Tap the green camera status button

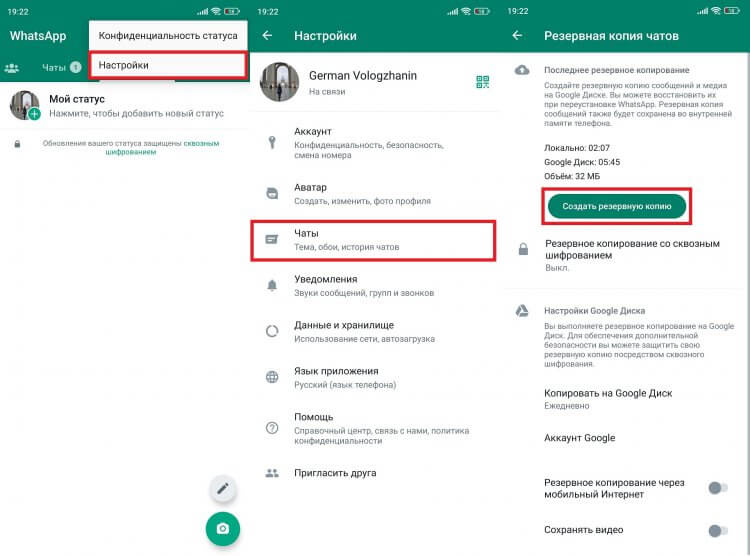(222, 528)
